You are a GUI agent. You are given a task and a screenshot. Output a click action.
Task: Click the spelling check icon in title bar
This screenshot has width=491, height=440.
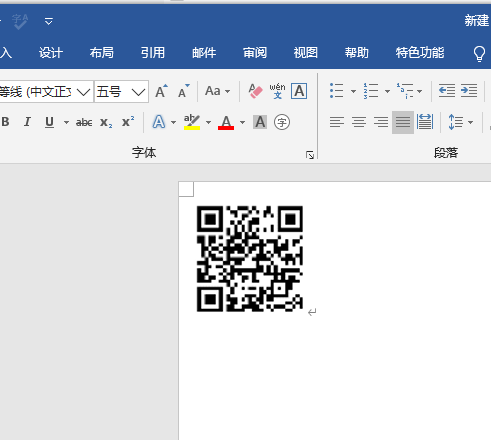tap(20, 22)
